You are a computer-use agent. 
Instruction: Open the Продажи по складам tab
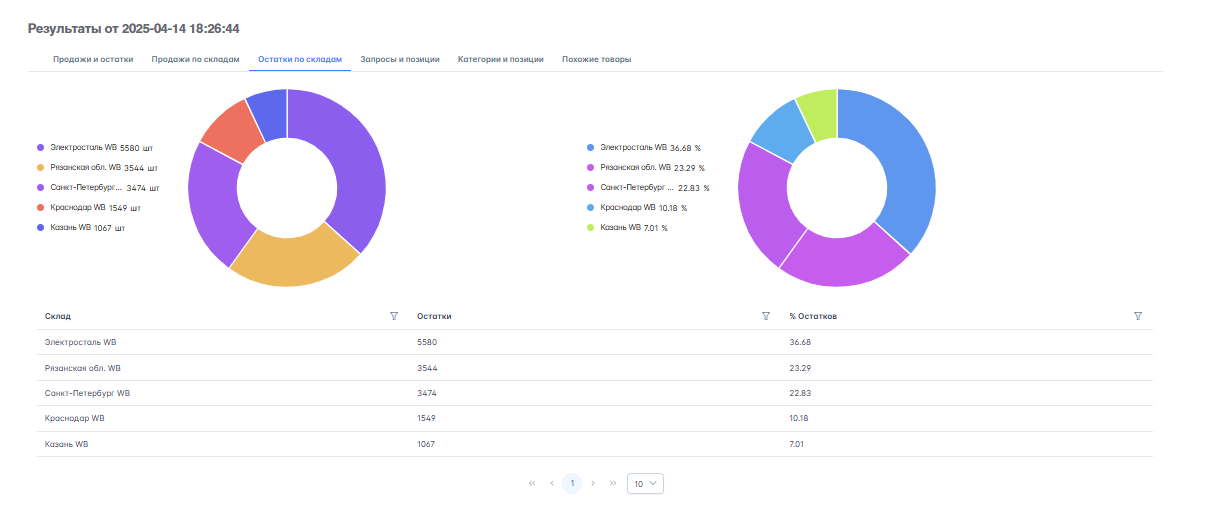click(x=195, y=59)
